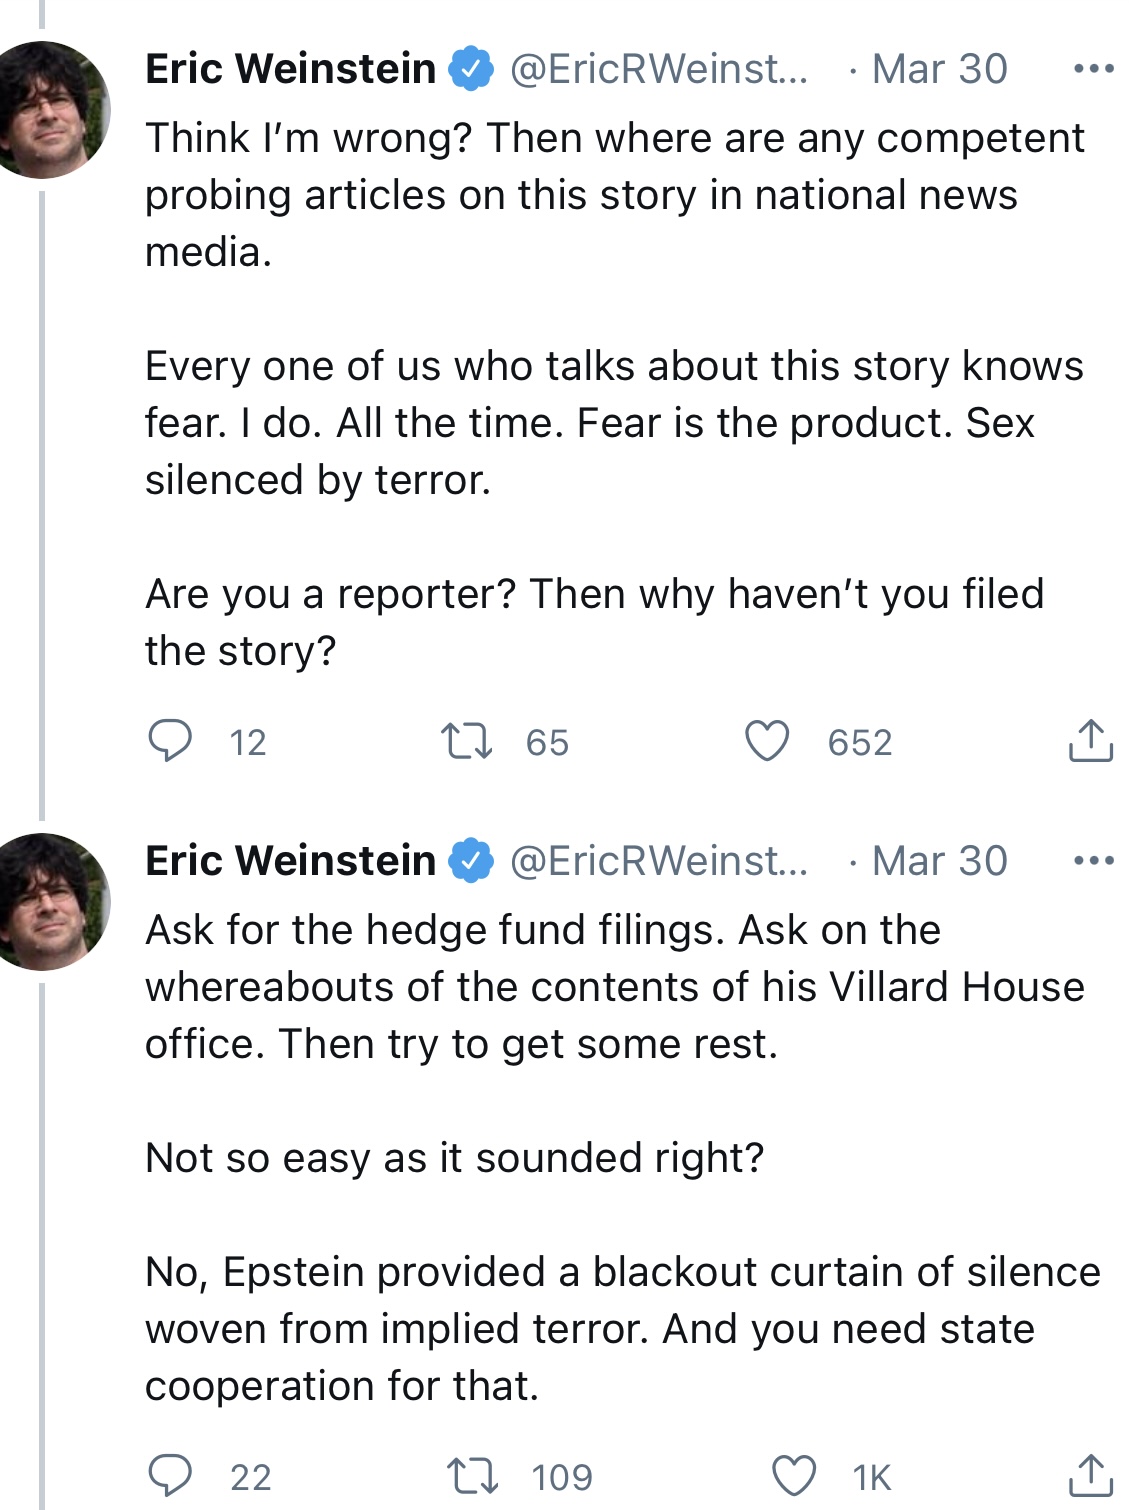
Task: Open Eric Weinstein's avatar on second tweet
Action: tap(44, 901)
